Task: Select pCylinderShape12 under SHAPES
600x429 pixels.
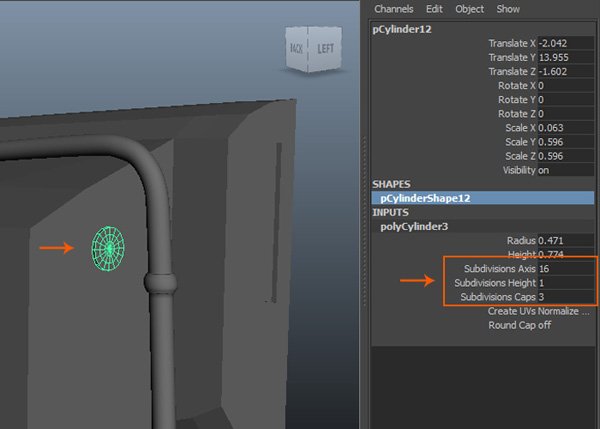Action: tap(483, 198)
